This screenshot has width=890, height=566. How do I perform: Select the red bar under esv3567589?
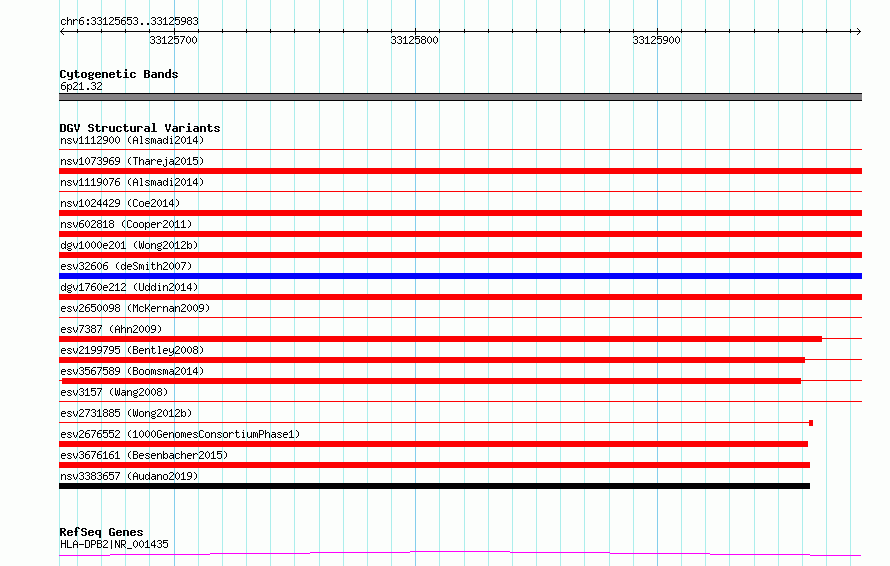[431, 381]
